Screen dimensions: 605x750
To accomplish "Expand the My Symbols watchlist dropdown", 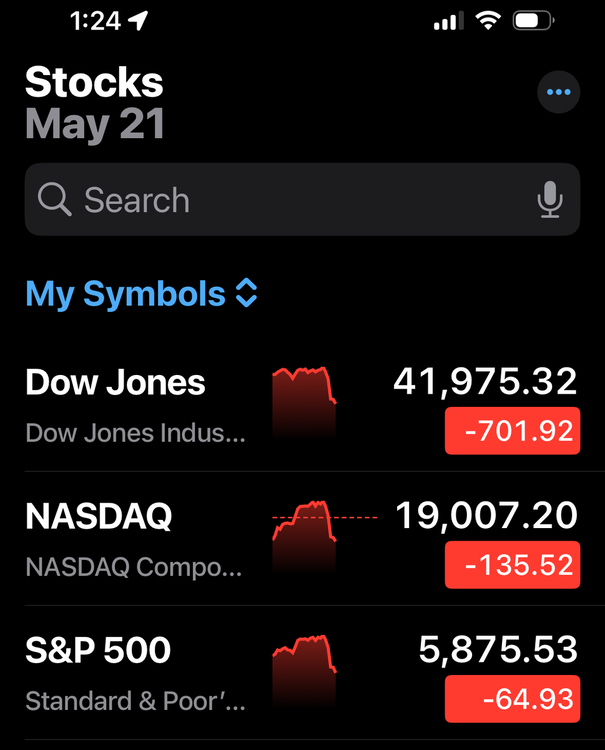I will click(142, 293).
